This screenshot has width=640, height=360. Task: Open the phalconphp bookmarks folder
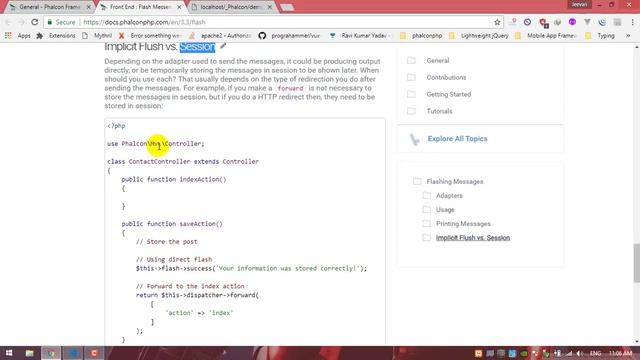coord(421,36)
